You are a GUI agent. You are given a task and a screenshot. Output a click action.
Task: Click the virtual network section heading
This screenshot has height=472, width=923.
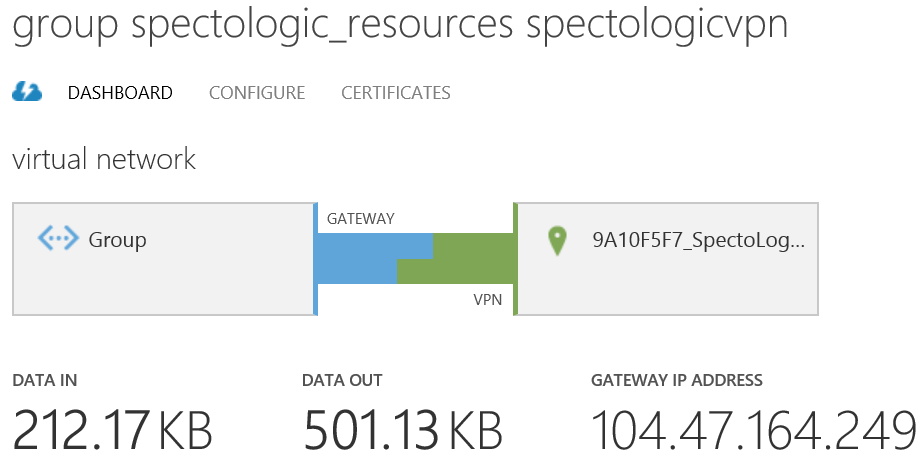click(104, 159)
